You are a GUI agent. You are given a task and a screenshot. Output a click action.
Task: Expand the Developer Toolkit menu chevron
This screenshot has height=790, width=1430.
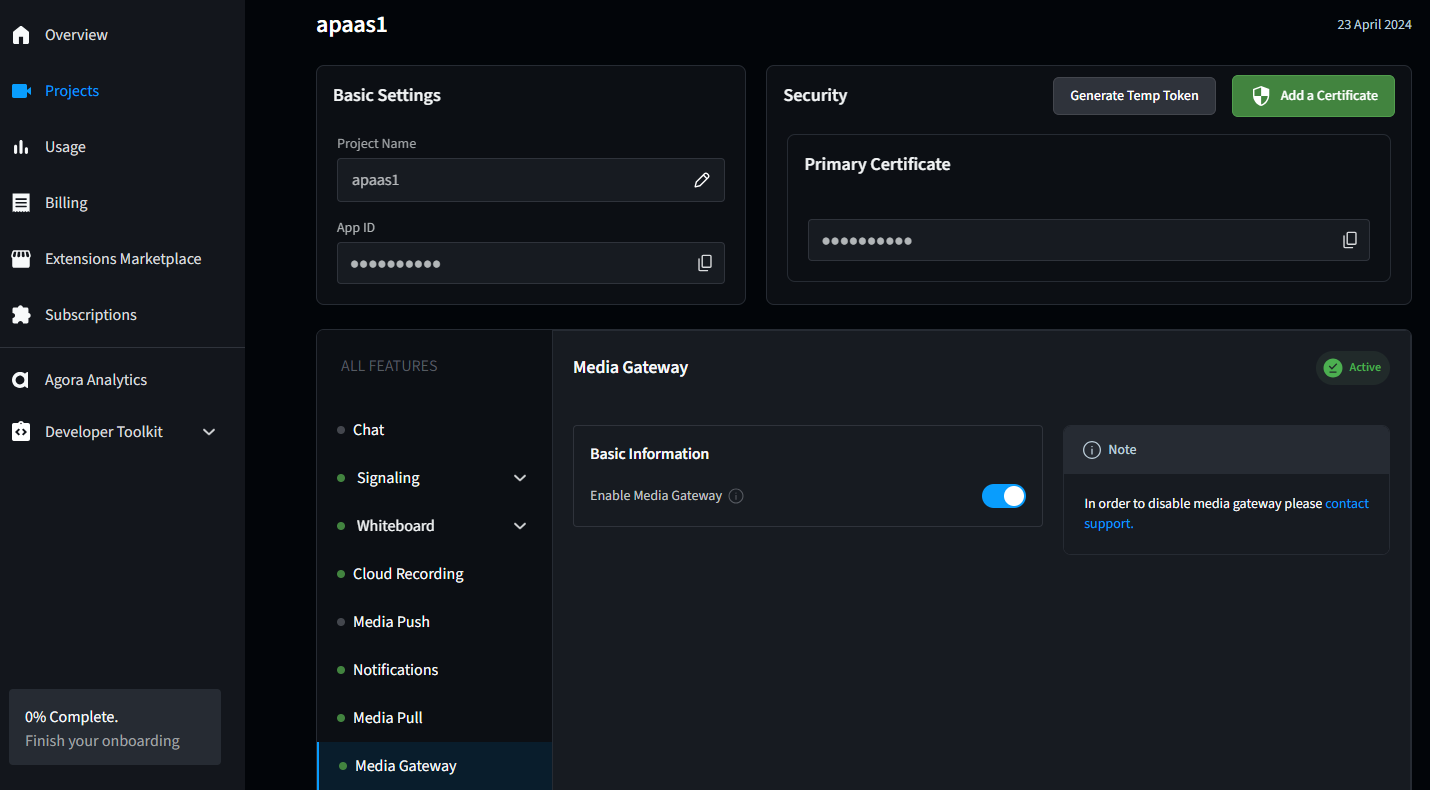[x=209, y=432]
